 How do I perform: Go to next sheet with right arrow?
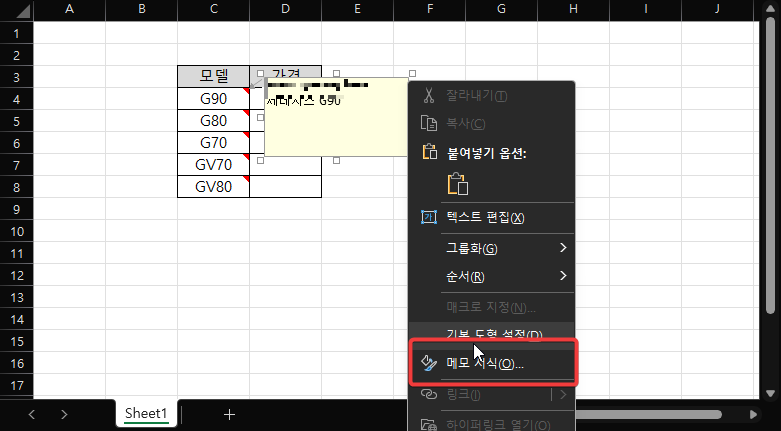64,414
